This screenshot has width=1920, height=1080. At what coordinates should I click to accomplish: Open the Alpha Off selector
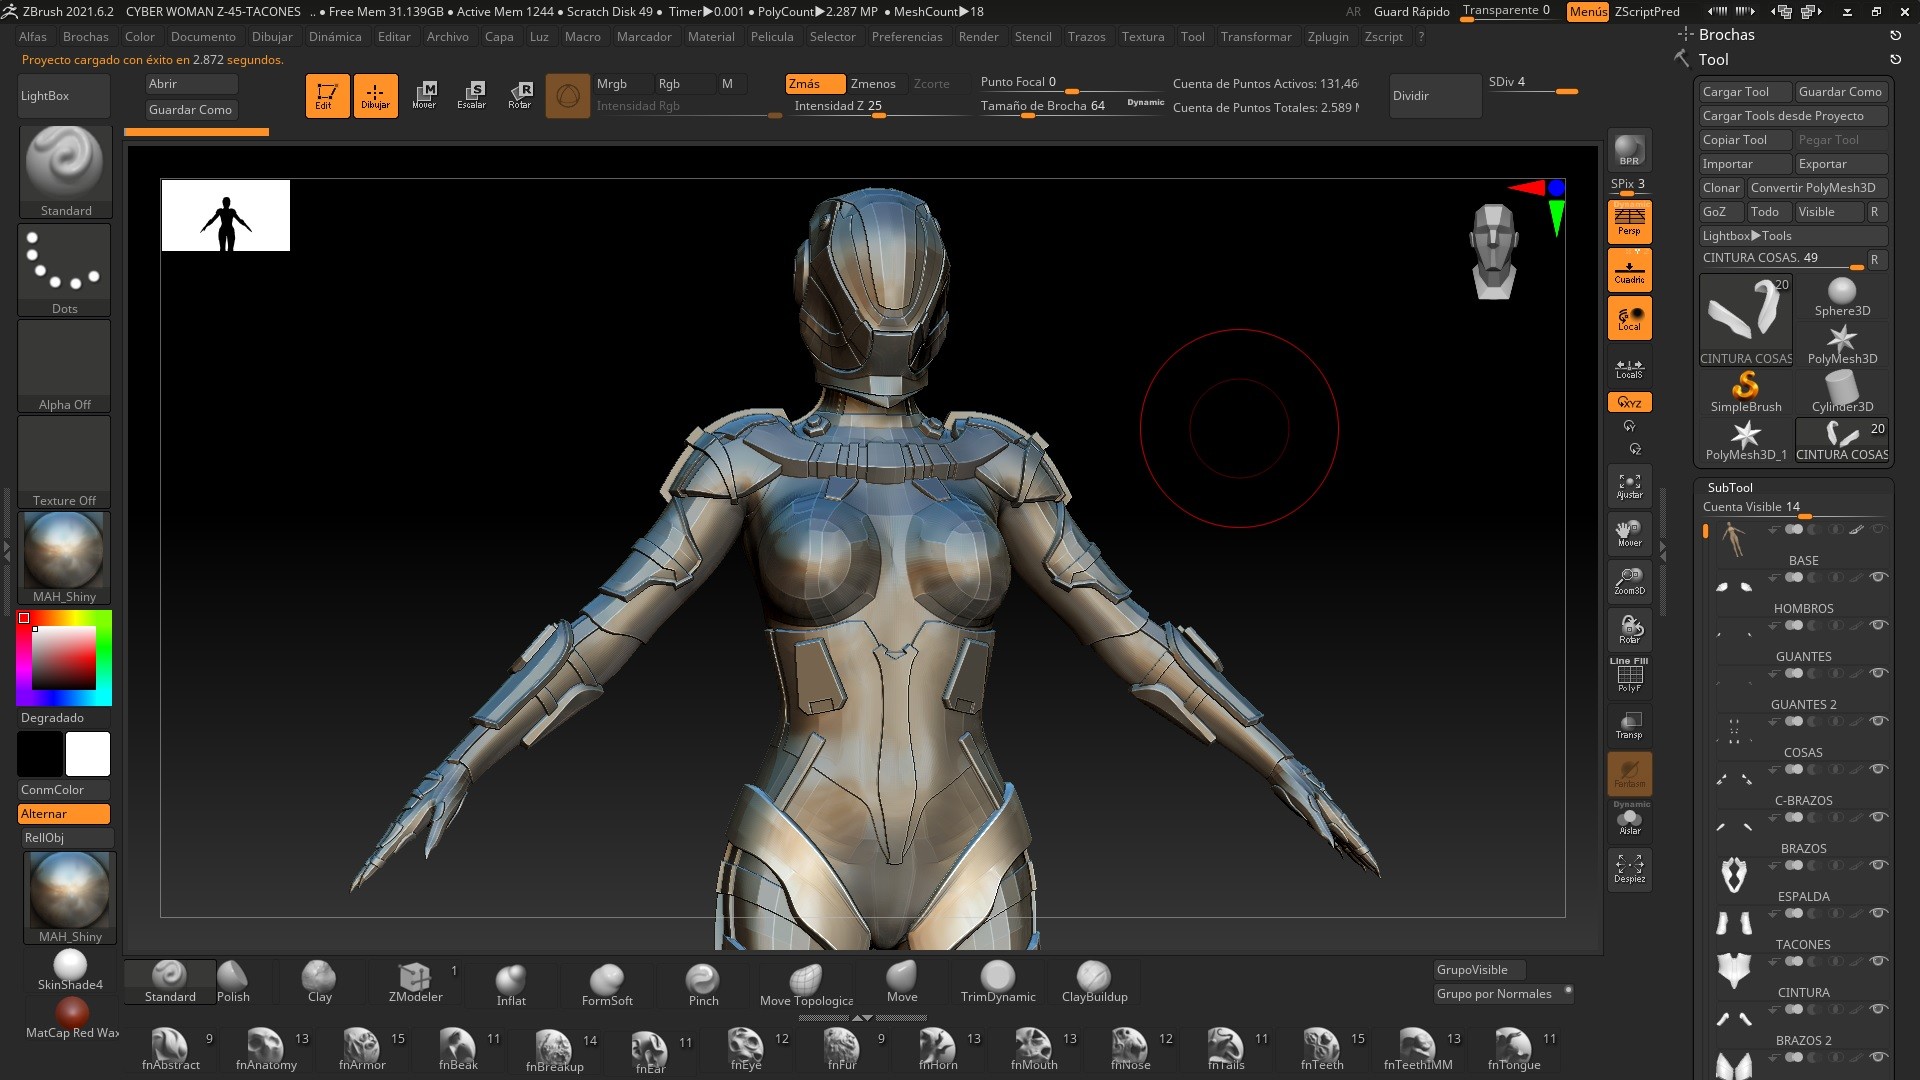(x=65, y=366)
